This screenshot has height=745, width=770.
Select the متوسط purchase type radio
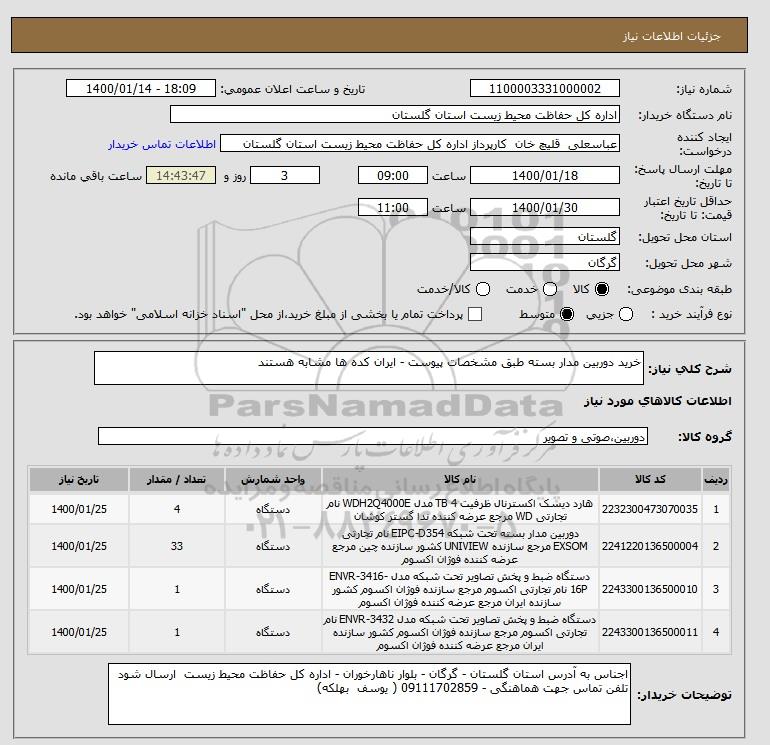[x=567, y=314]
